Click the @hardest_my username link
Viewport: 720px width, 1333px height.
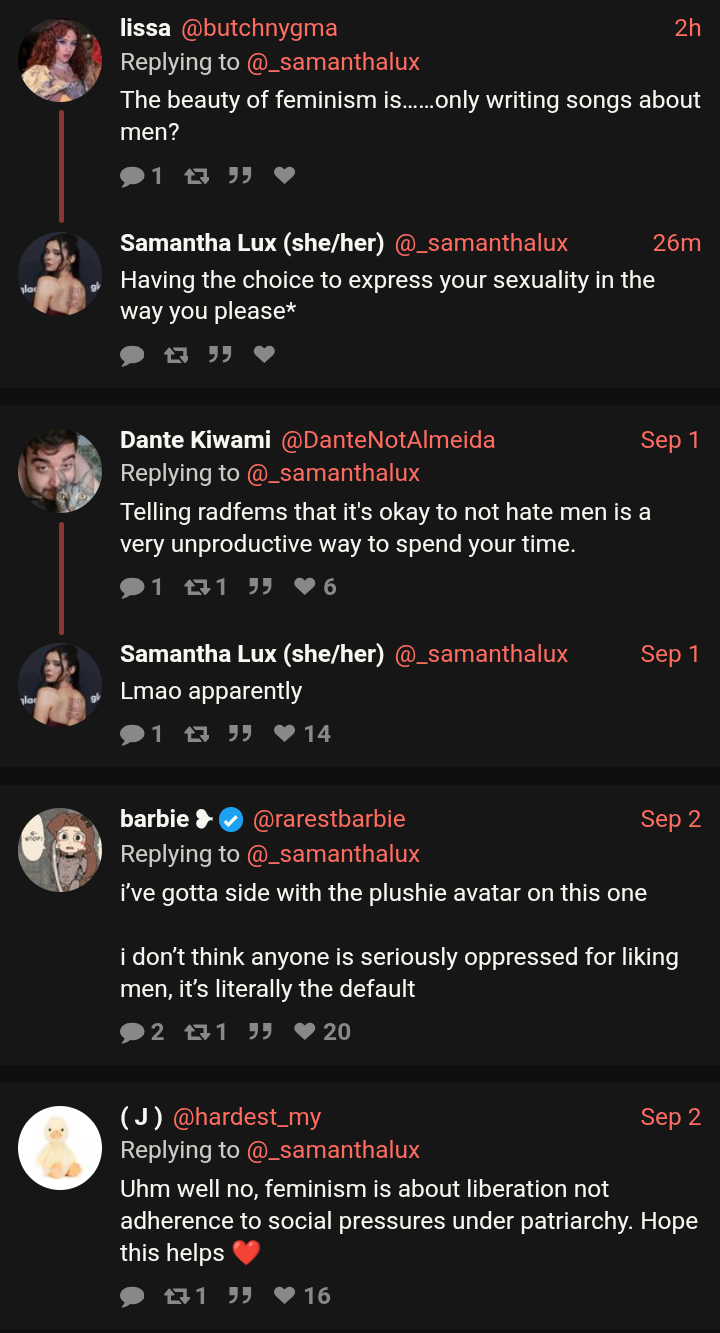(x=247, y=1117)
